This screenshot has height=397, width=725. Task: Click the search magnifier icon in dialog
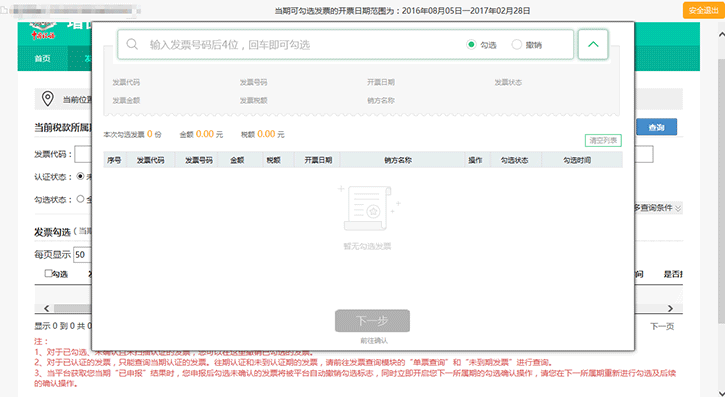click(132, 44)
